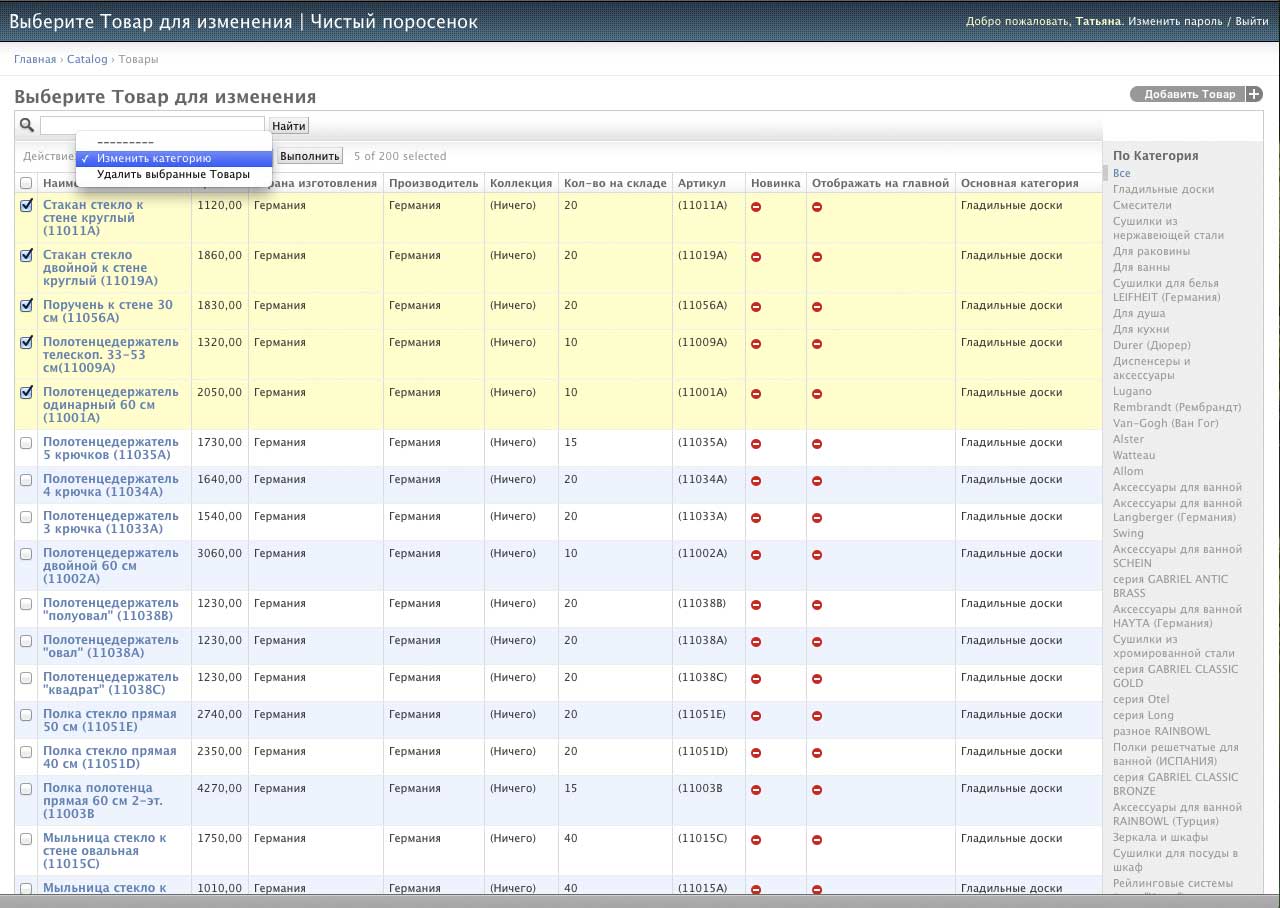Screen dimensions: 1280x908
Task: Open product Полотенцедержатель двойной 60 см
Action: coord(111,566)
